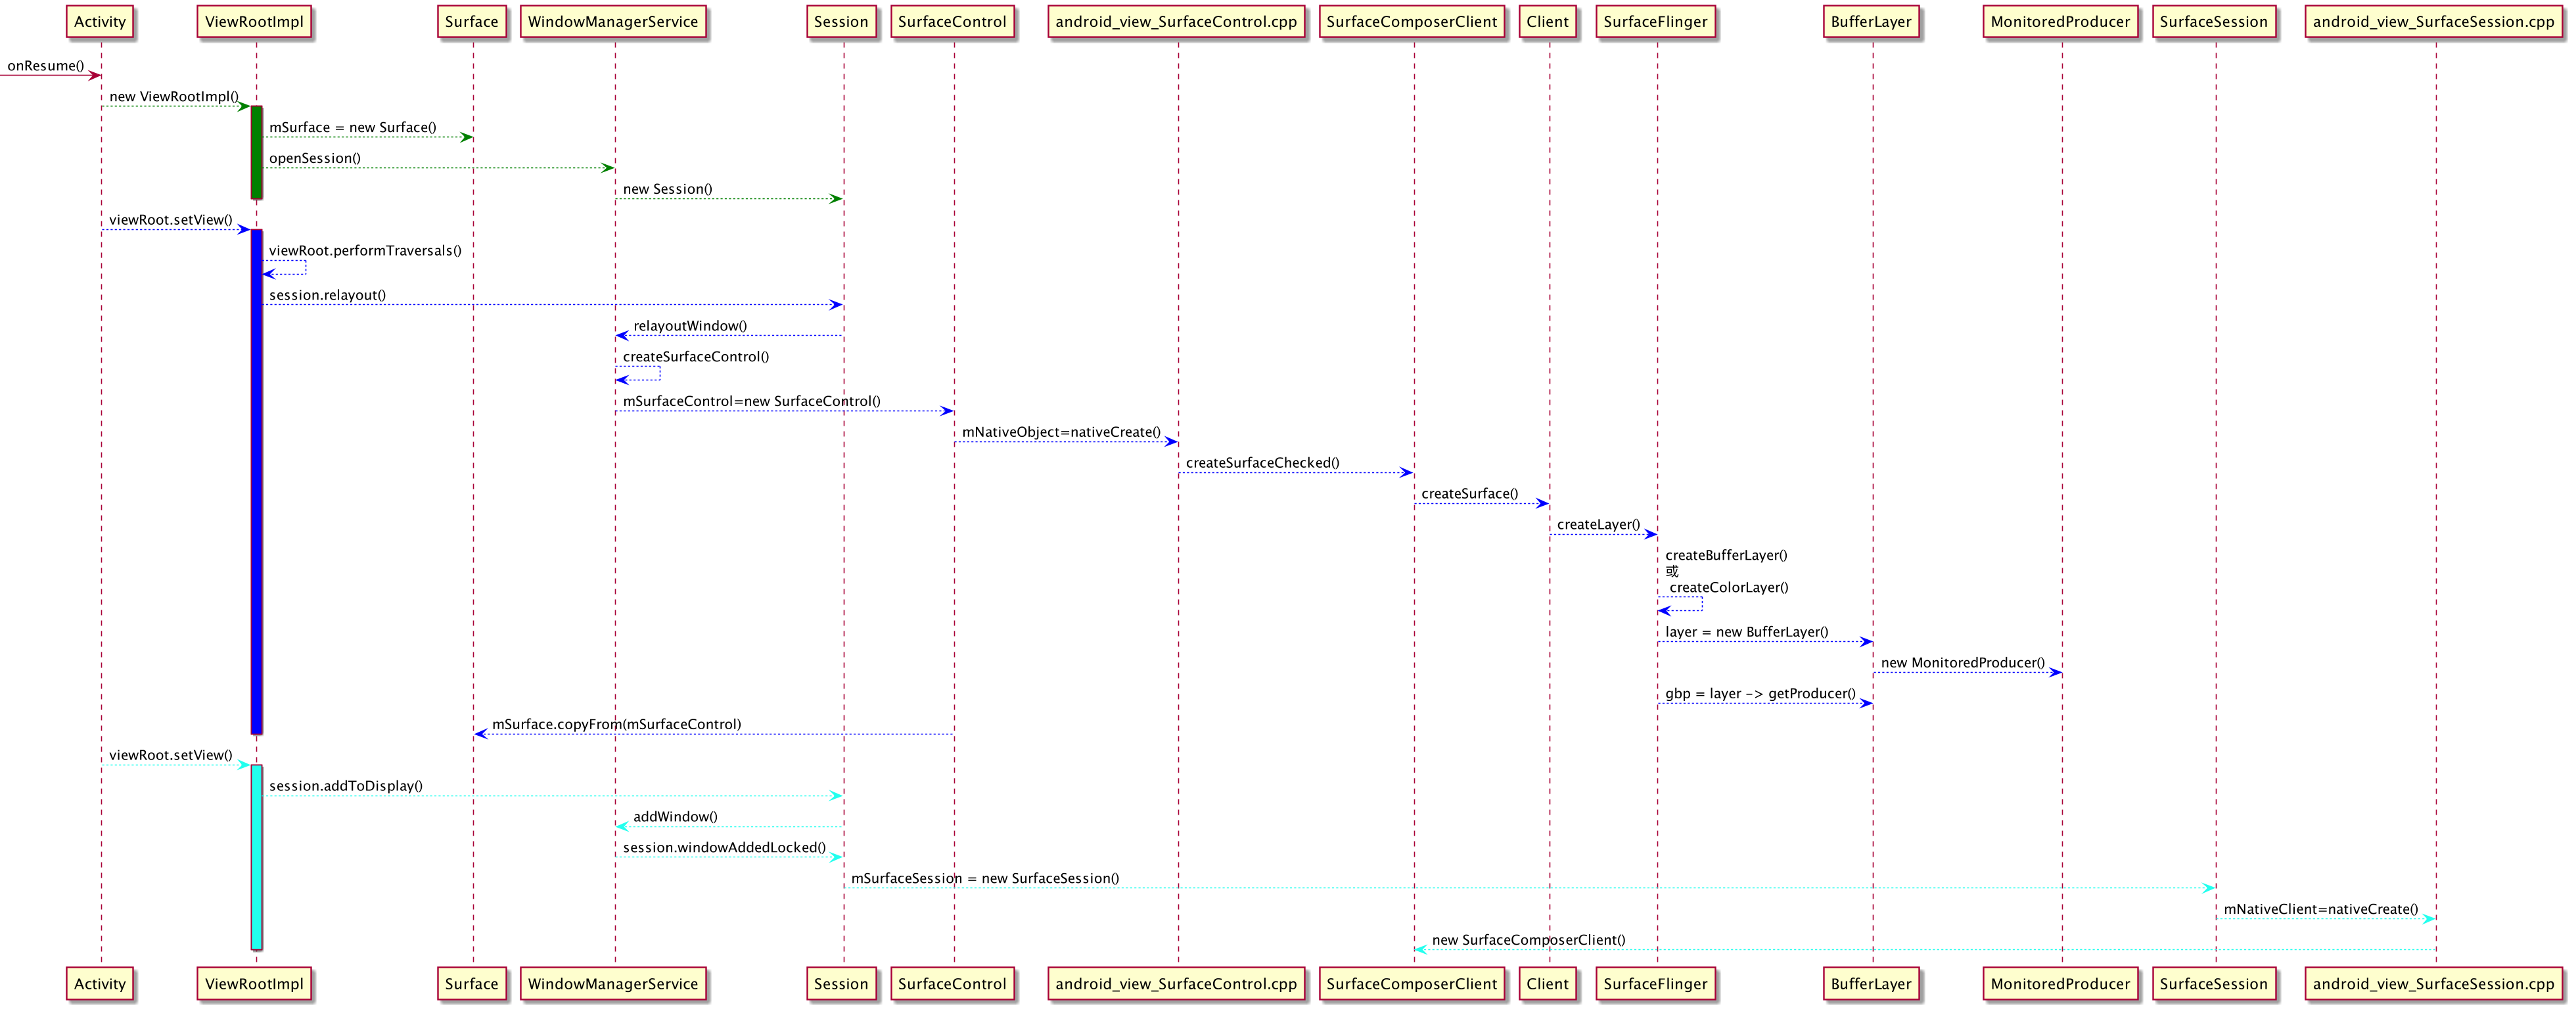Click the createLayer() message label
Screen dimensions: 2576x1013
(1598, 524)
